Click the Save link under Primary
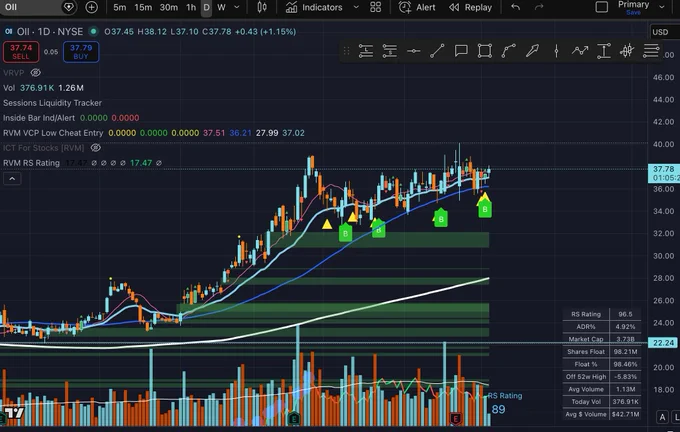 point(633,13)
